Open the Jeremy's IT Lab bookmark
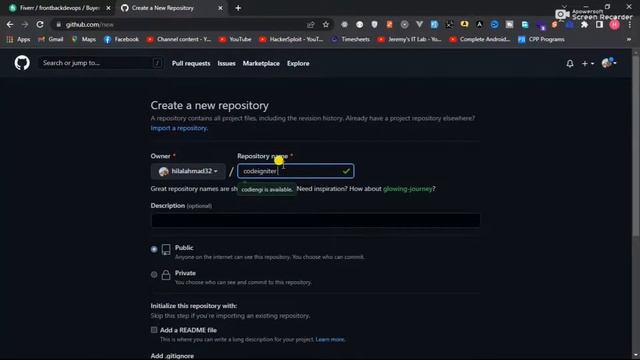The image size is (640, 360). click(409, 39)
